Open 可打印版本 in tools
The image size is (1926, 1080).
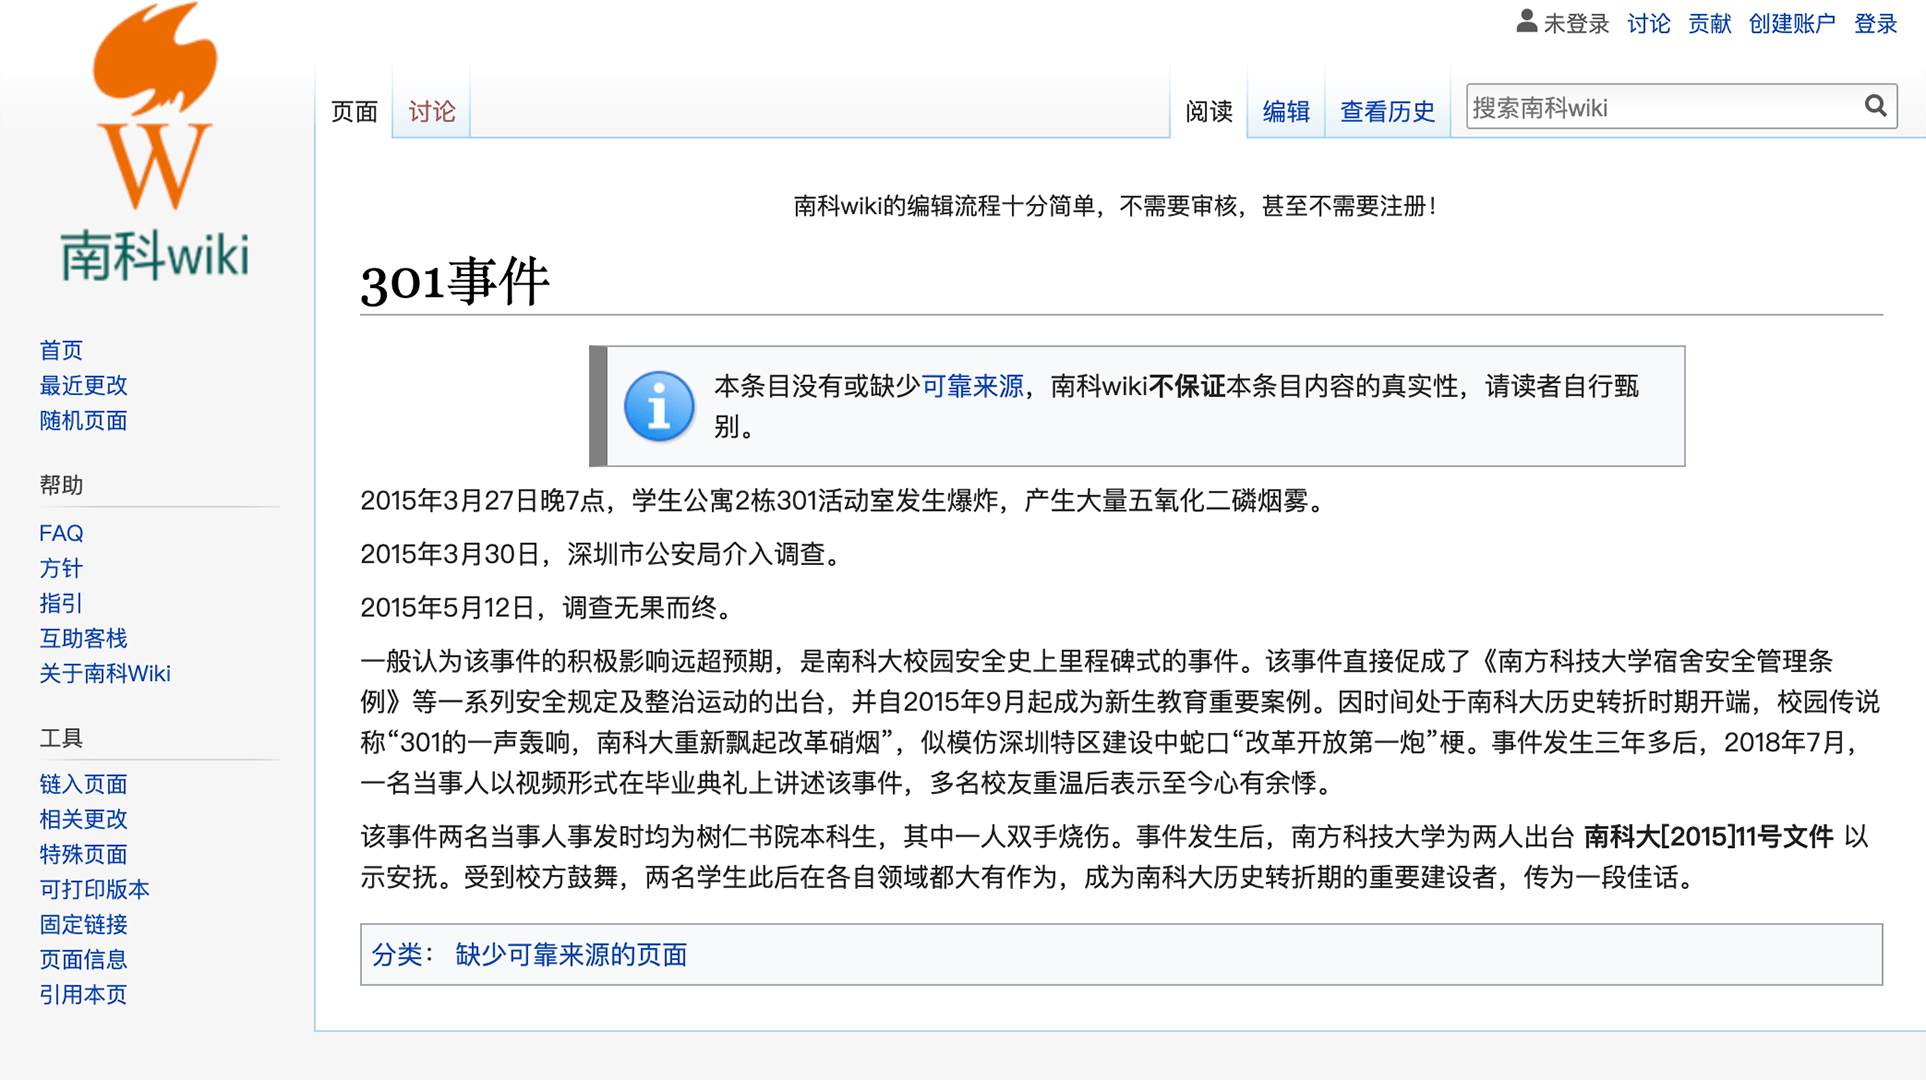tap(94, 889)
